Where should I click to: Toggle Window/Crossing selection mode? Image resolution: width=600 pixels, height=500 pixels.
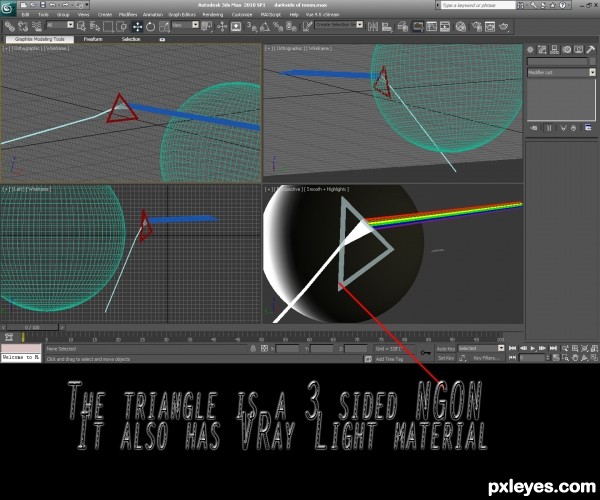click(x=122, y=26)
